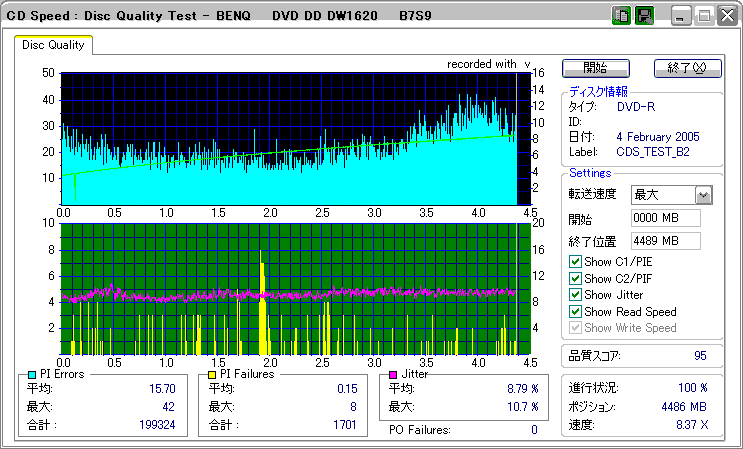Click the cyan PI Errors legend square
This screenshot has height=449, width=743.
coord(32,374)
